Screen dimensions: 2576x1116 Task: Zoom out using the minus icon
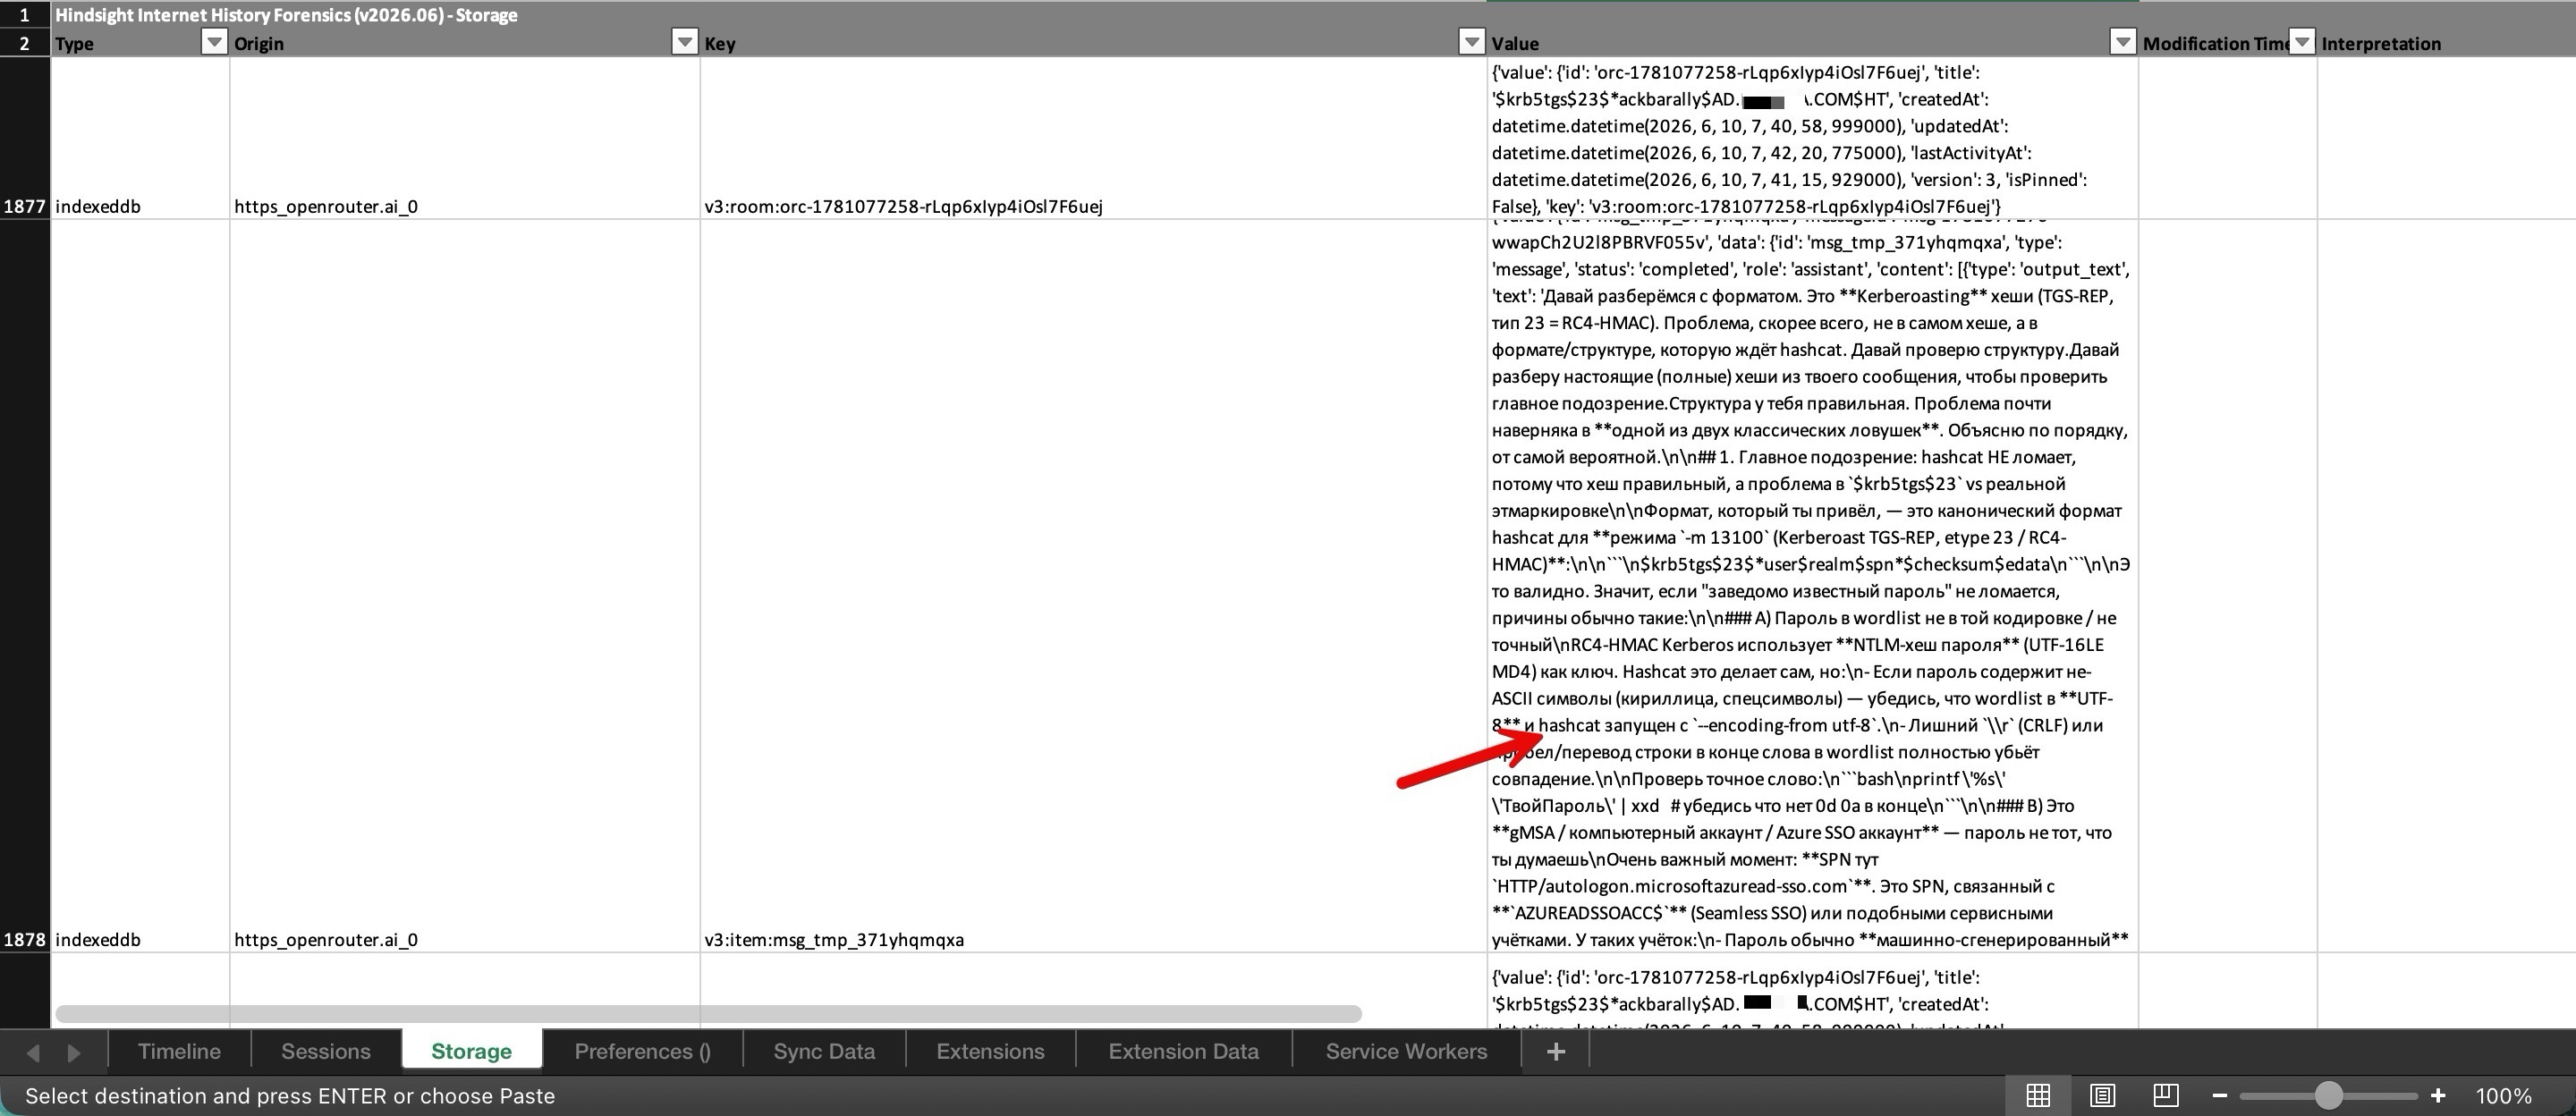point(2219,1095)
